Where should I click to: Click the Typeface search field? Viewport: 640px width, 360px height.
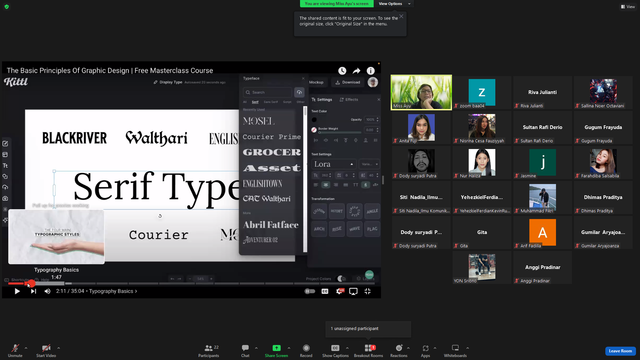tap(267, 92)
